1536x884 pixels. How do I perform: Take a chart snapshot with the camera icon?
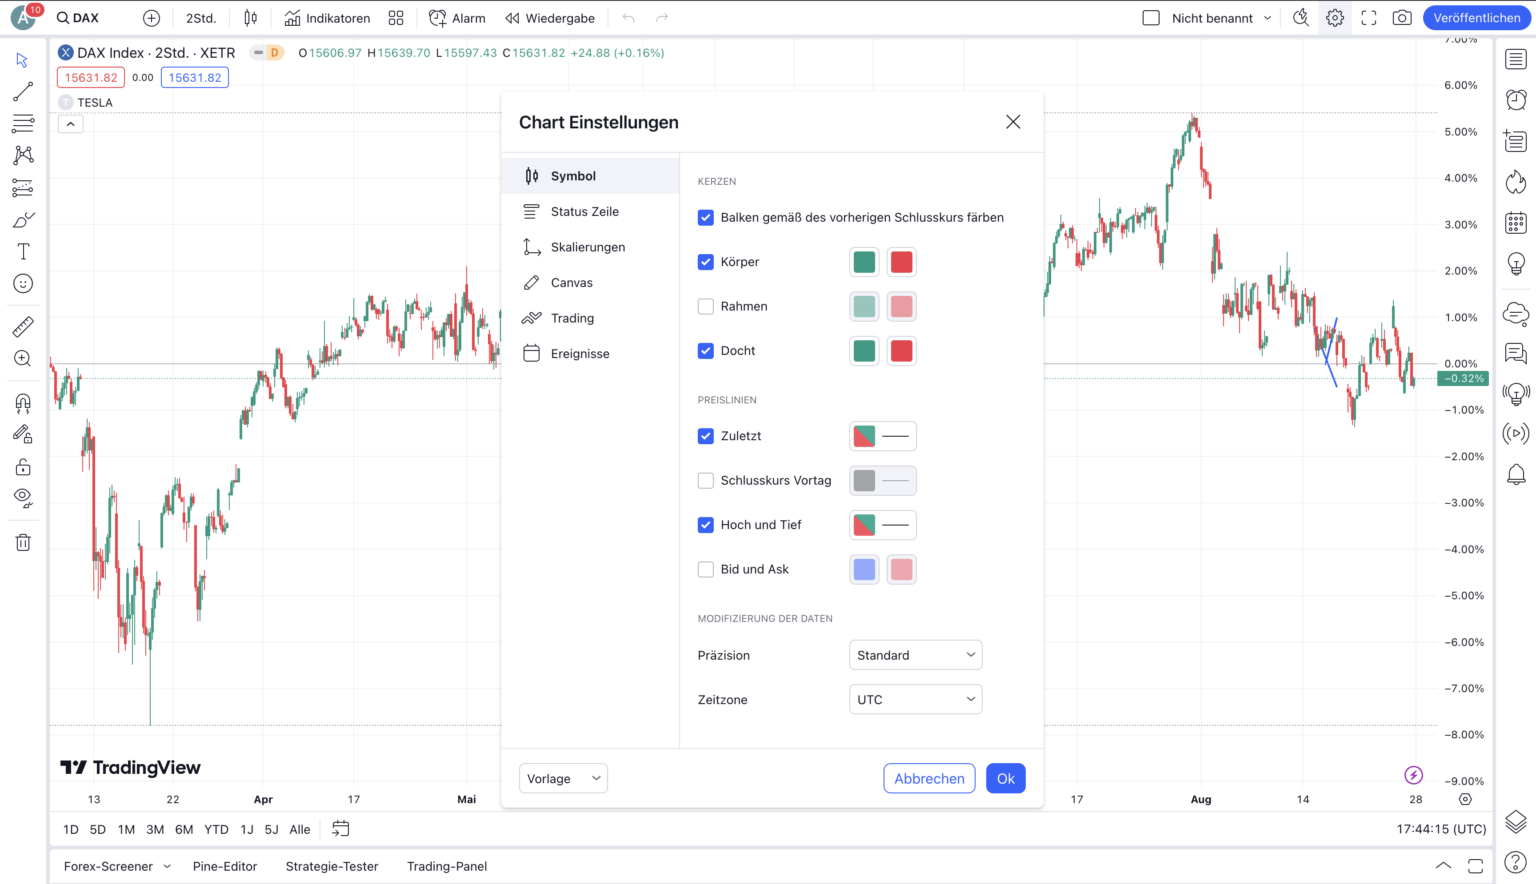(1401, 17)
